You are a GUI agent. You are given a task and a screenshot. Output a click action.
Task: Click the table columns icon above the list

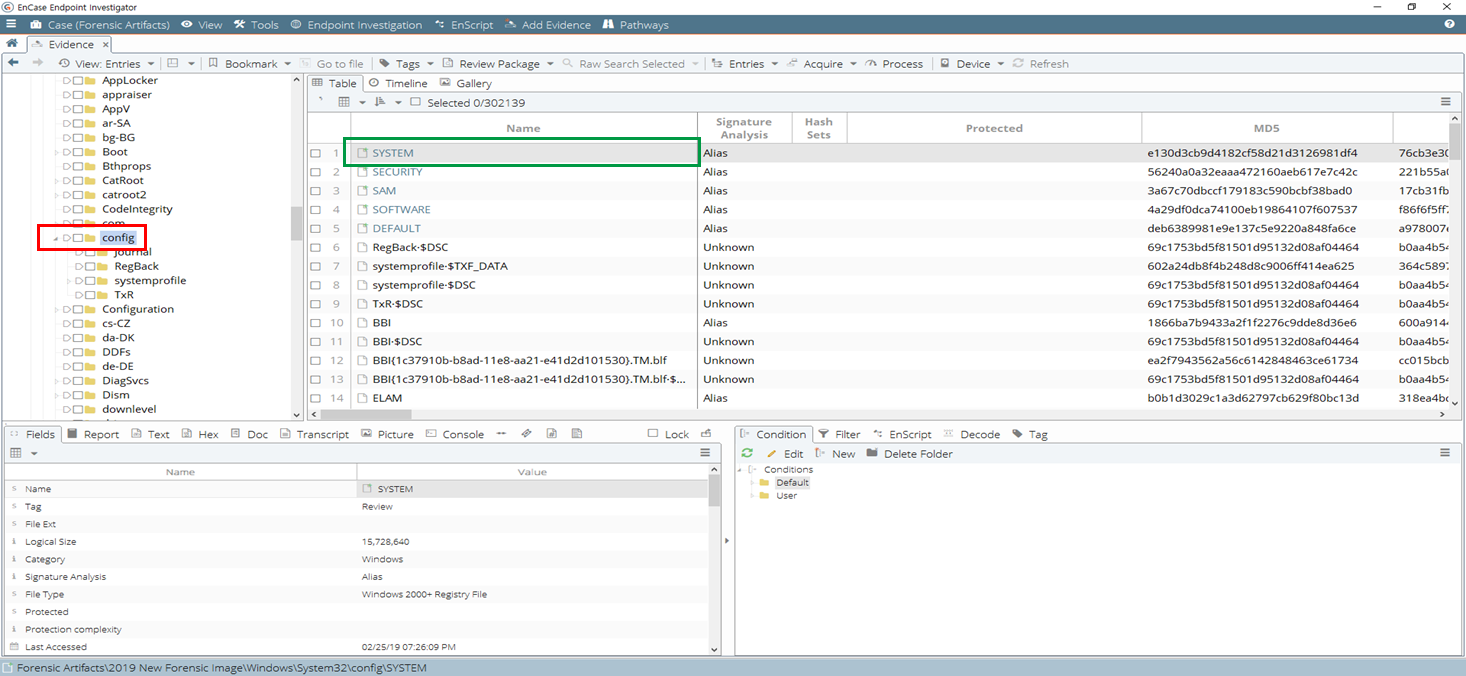pyautogui.click(x=345, y=102)
